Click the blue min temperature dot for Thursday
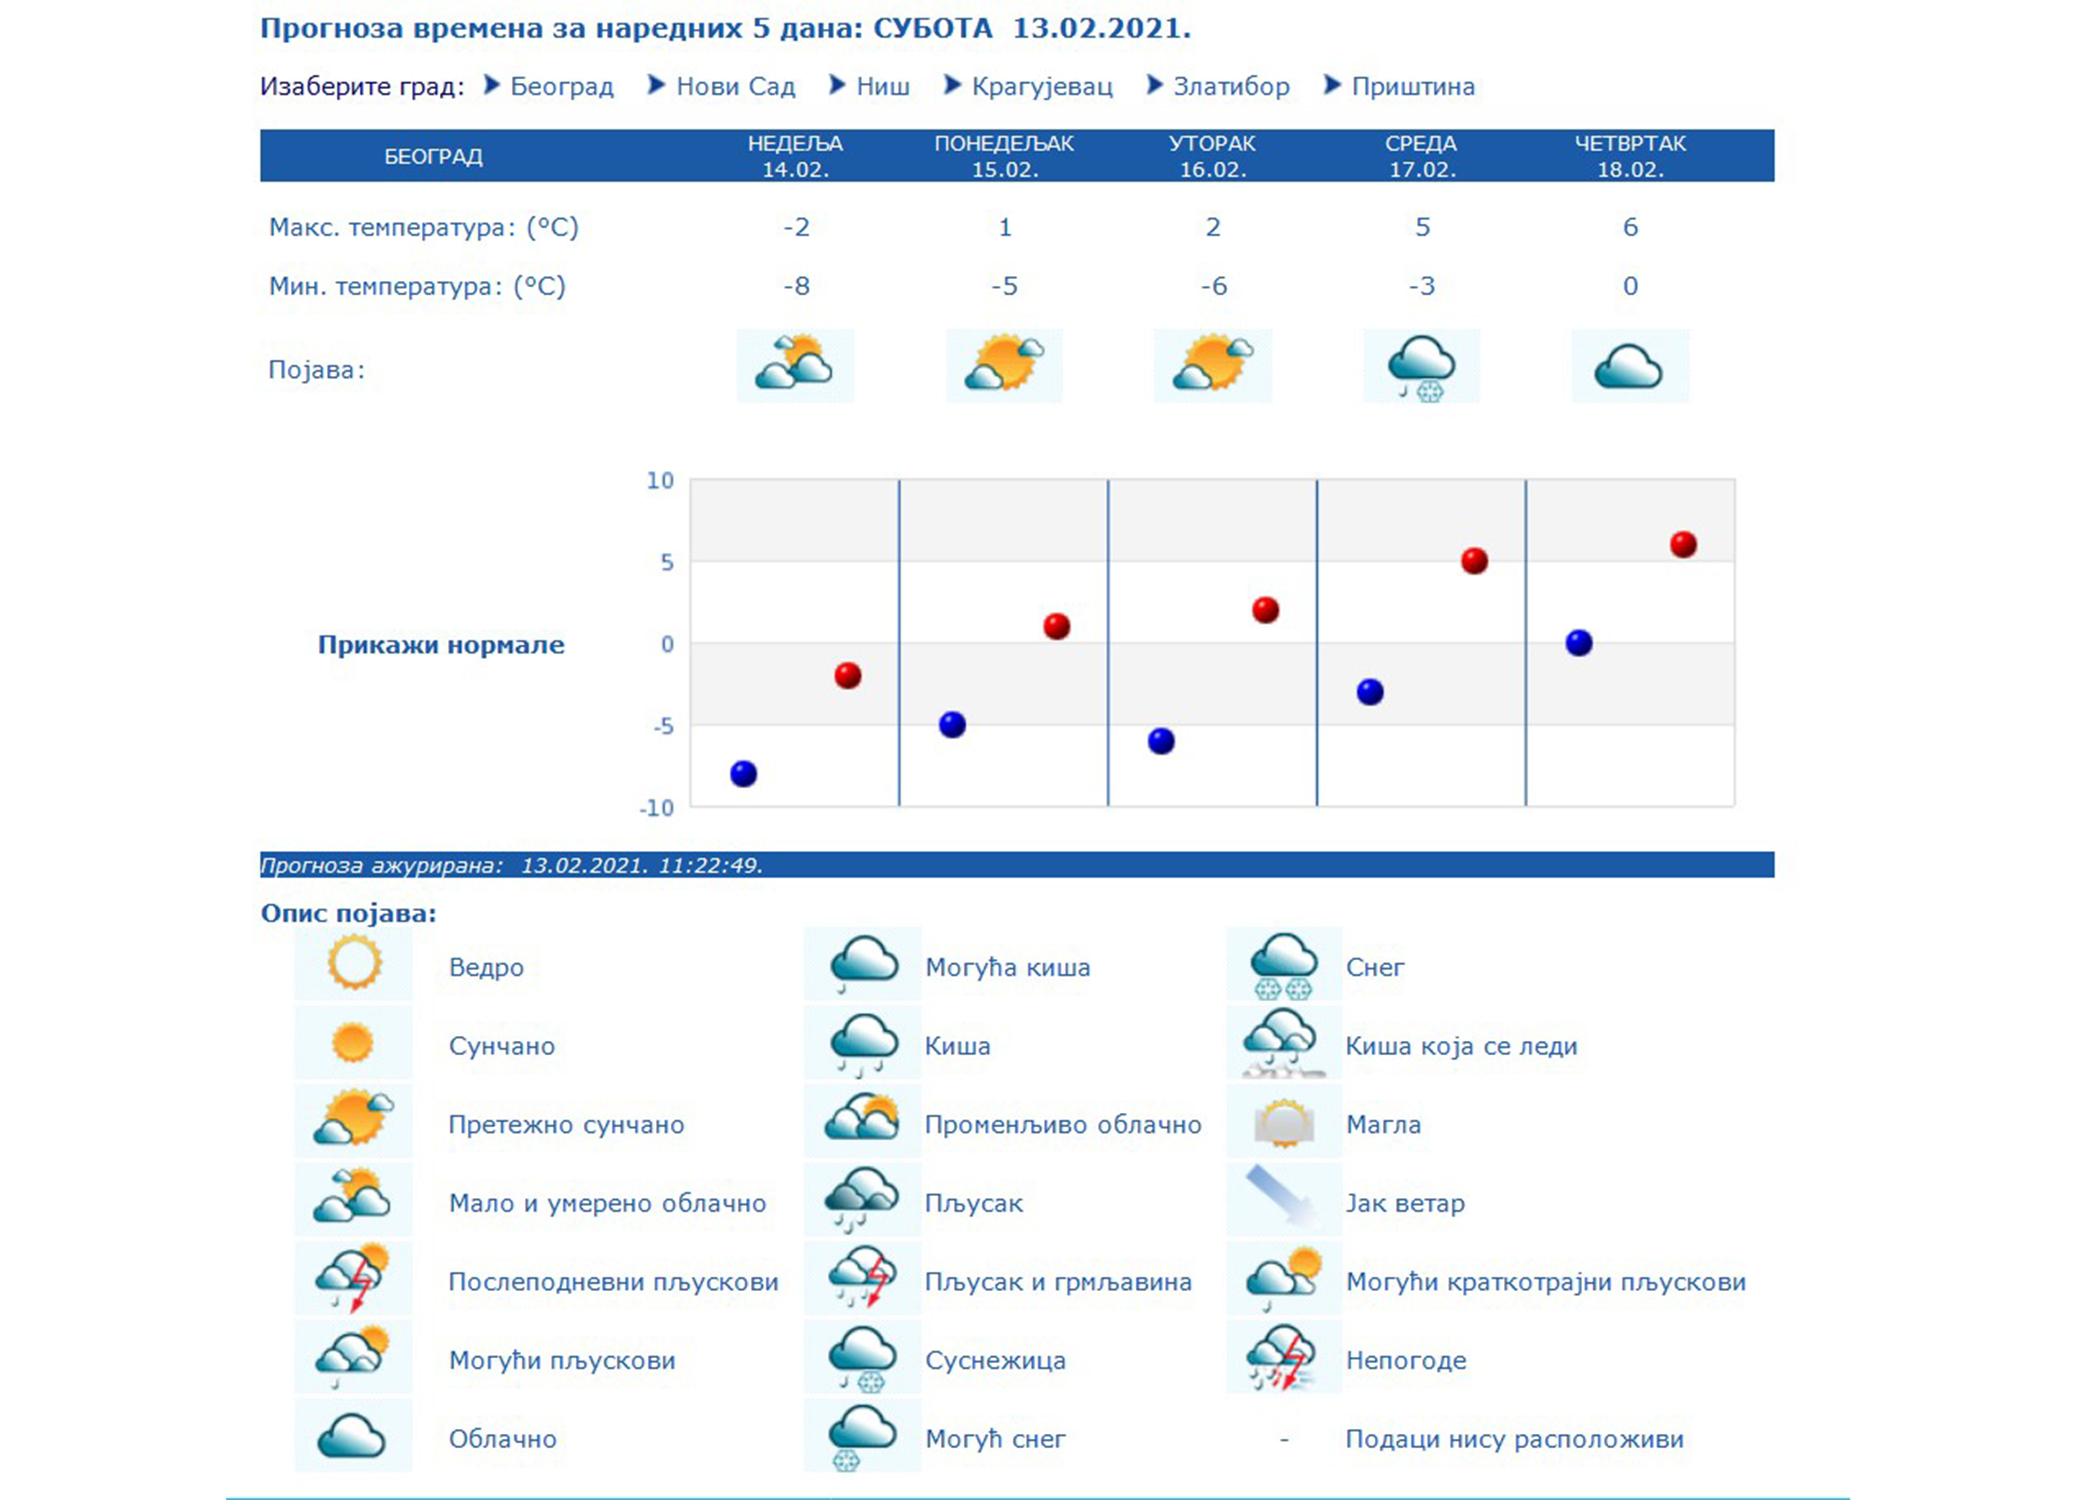The height and width of the screenshot is (1500, 2100). [x=1579, y=643]
